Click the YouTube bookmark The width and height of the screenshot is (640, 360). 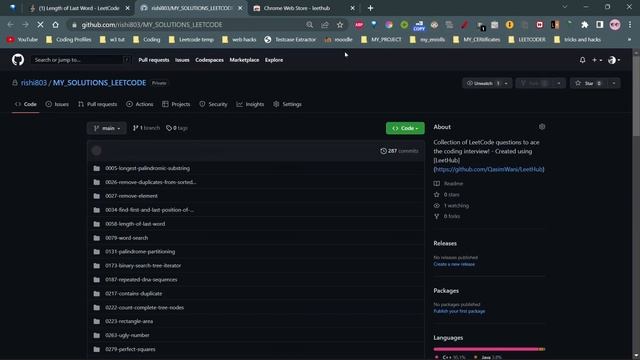22,40
